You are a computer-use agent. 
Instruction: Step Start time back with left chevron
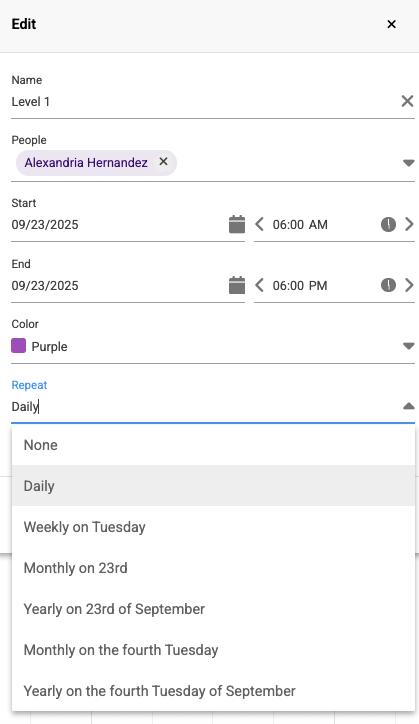(260, 224)
